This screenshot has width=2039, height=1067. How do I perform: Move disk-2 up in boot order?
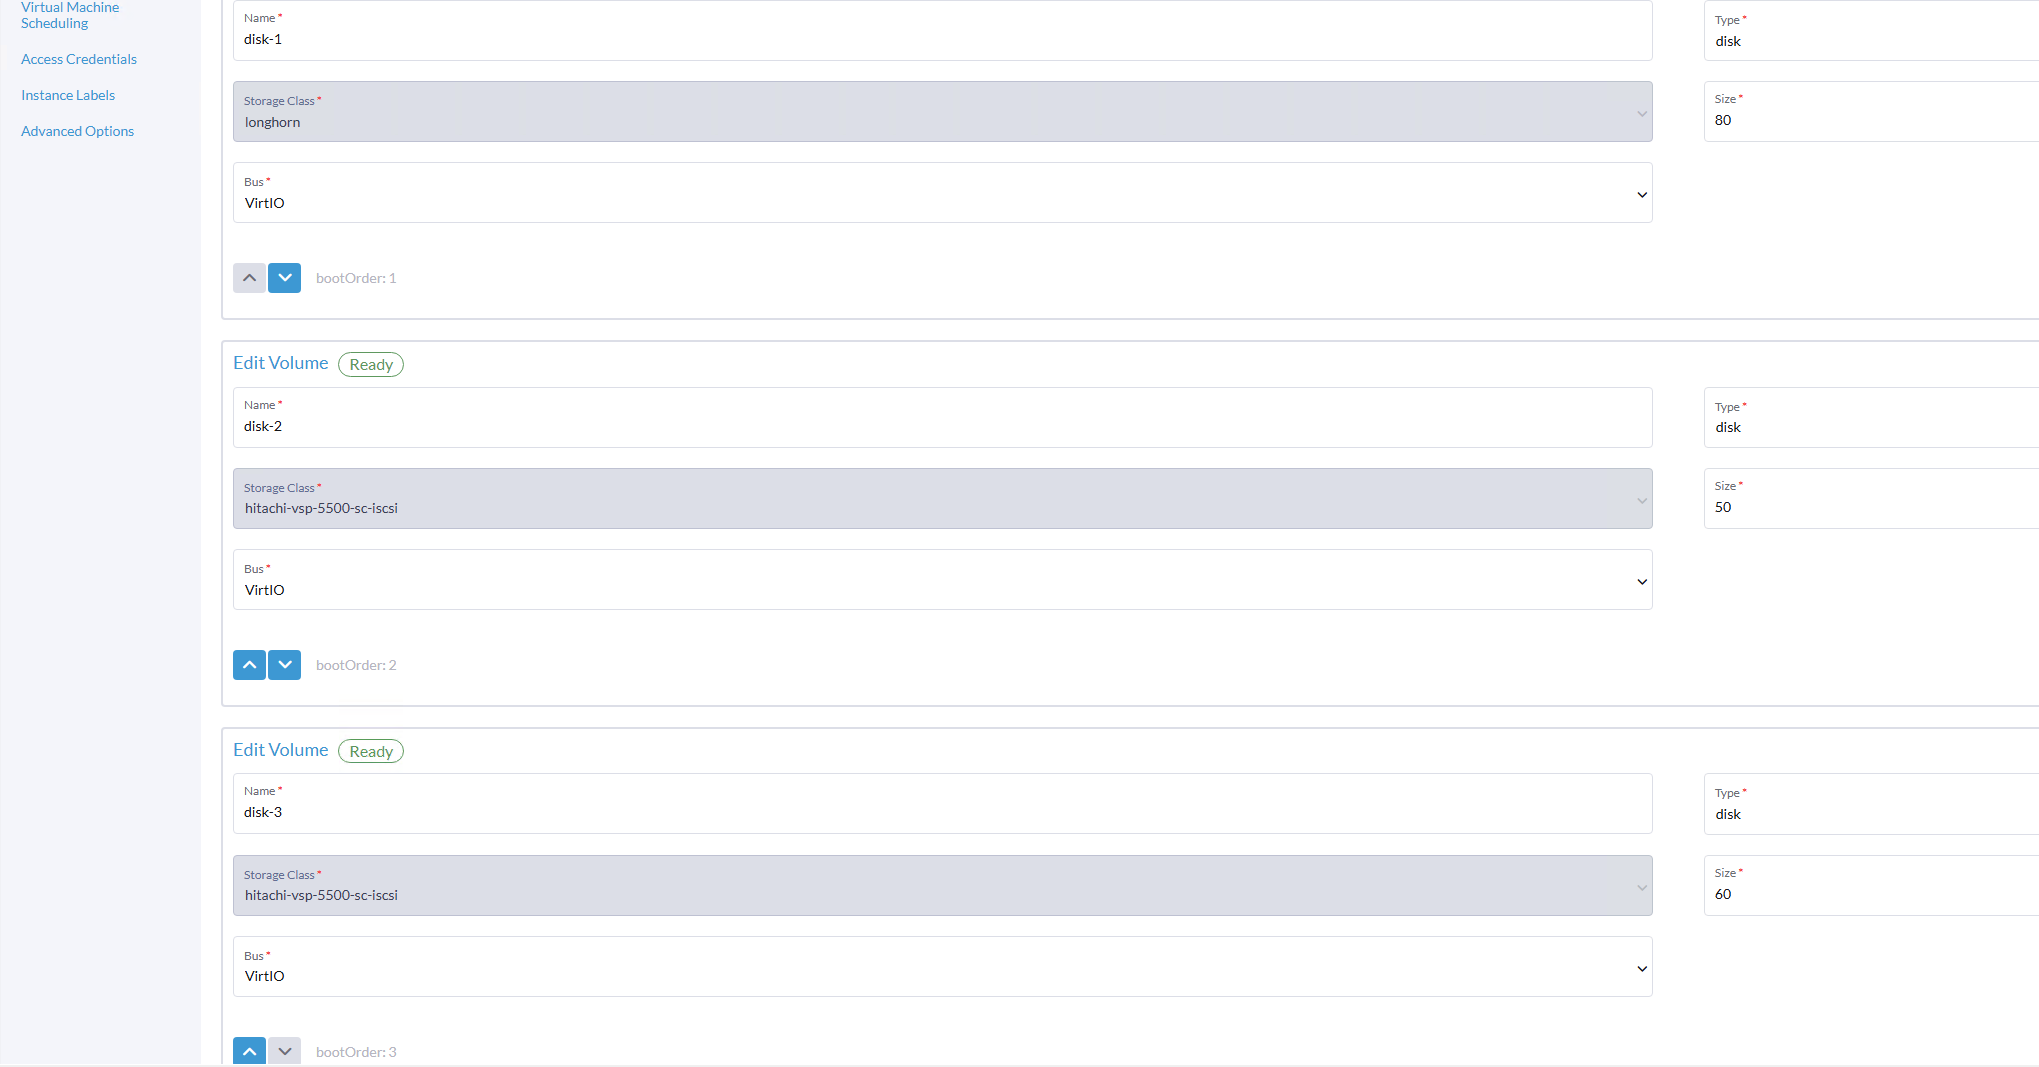[249, 665]
